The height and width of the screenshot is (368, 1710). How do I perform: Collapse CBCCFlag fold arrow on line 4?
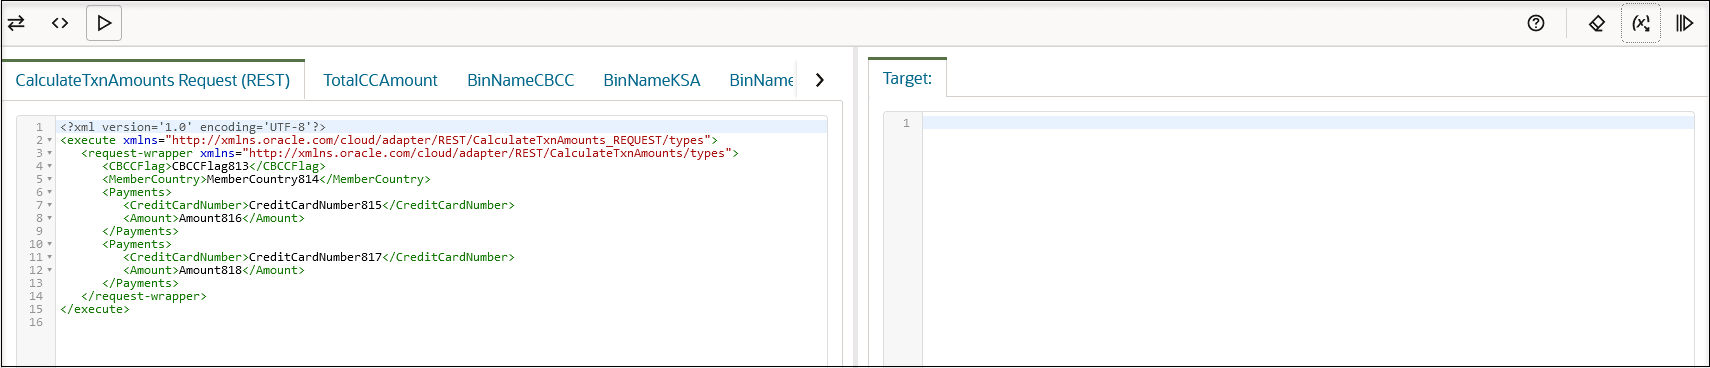pos(50,167)
